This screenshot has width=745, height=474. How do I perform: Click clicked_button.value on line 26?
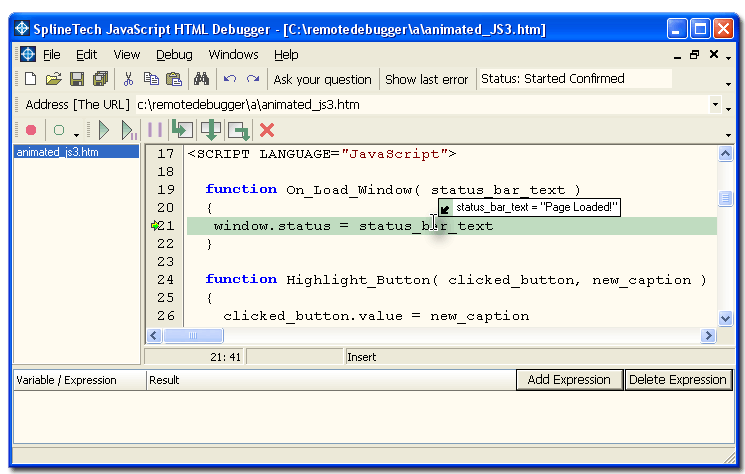pyautogui.click(x=313, y=316)
